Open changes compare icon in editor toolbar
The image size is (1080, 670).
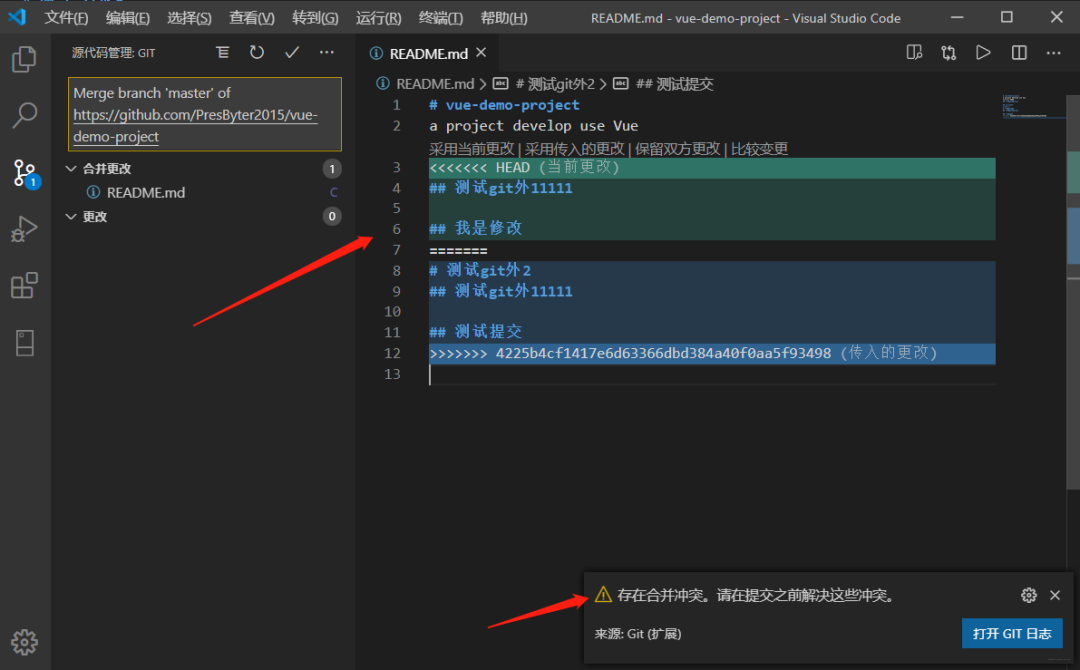click(948, 52)
